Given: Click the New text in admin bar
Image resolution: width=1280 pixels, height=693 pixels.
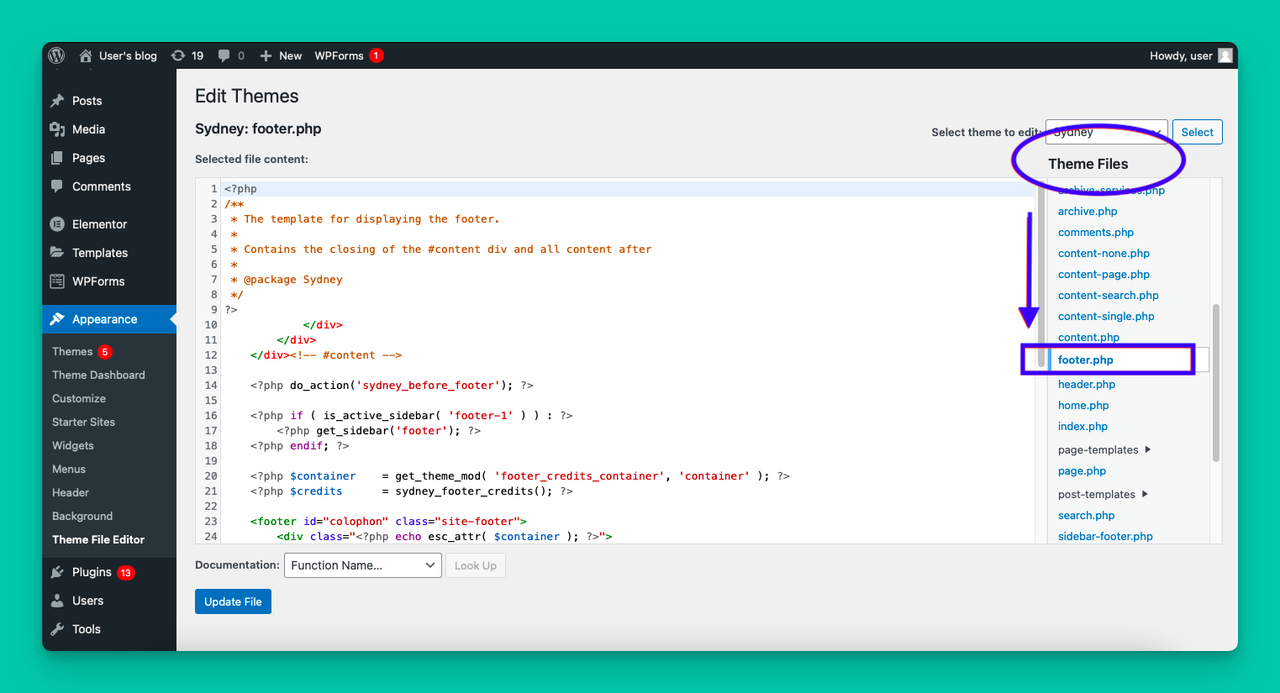Looking at the screenshot, I should (290, 56).
